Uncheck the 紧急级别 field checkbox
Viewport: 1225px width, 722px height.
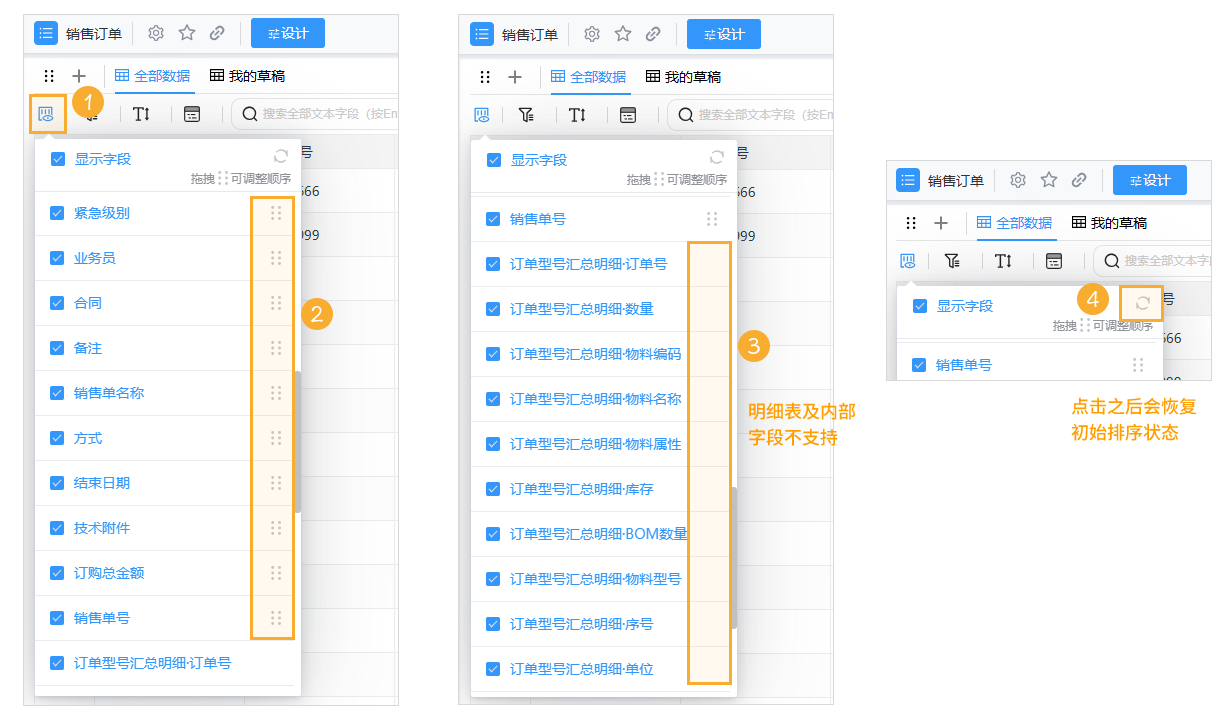(57, 213)
